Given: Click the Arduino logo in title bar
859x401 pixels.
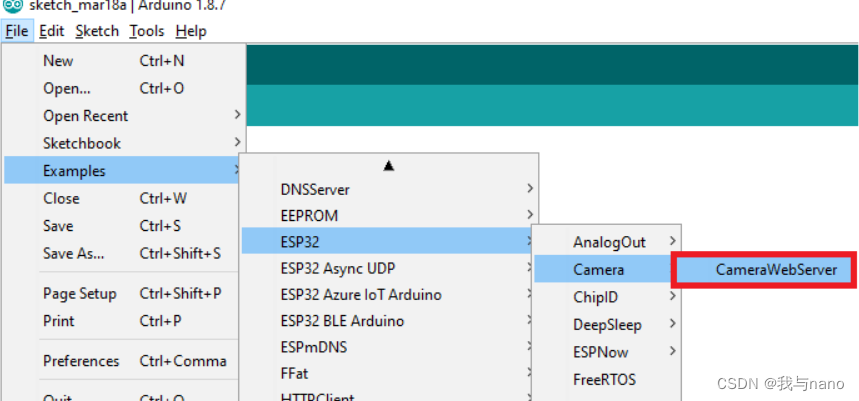Looking at the screenshot, I should [x=12, y=6].
